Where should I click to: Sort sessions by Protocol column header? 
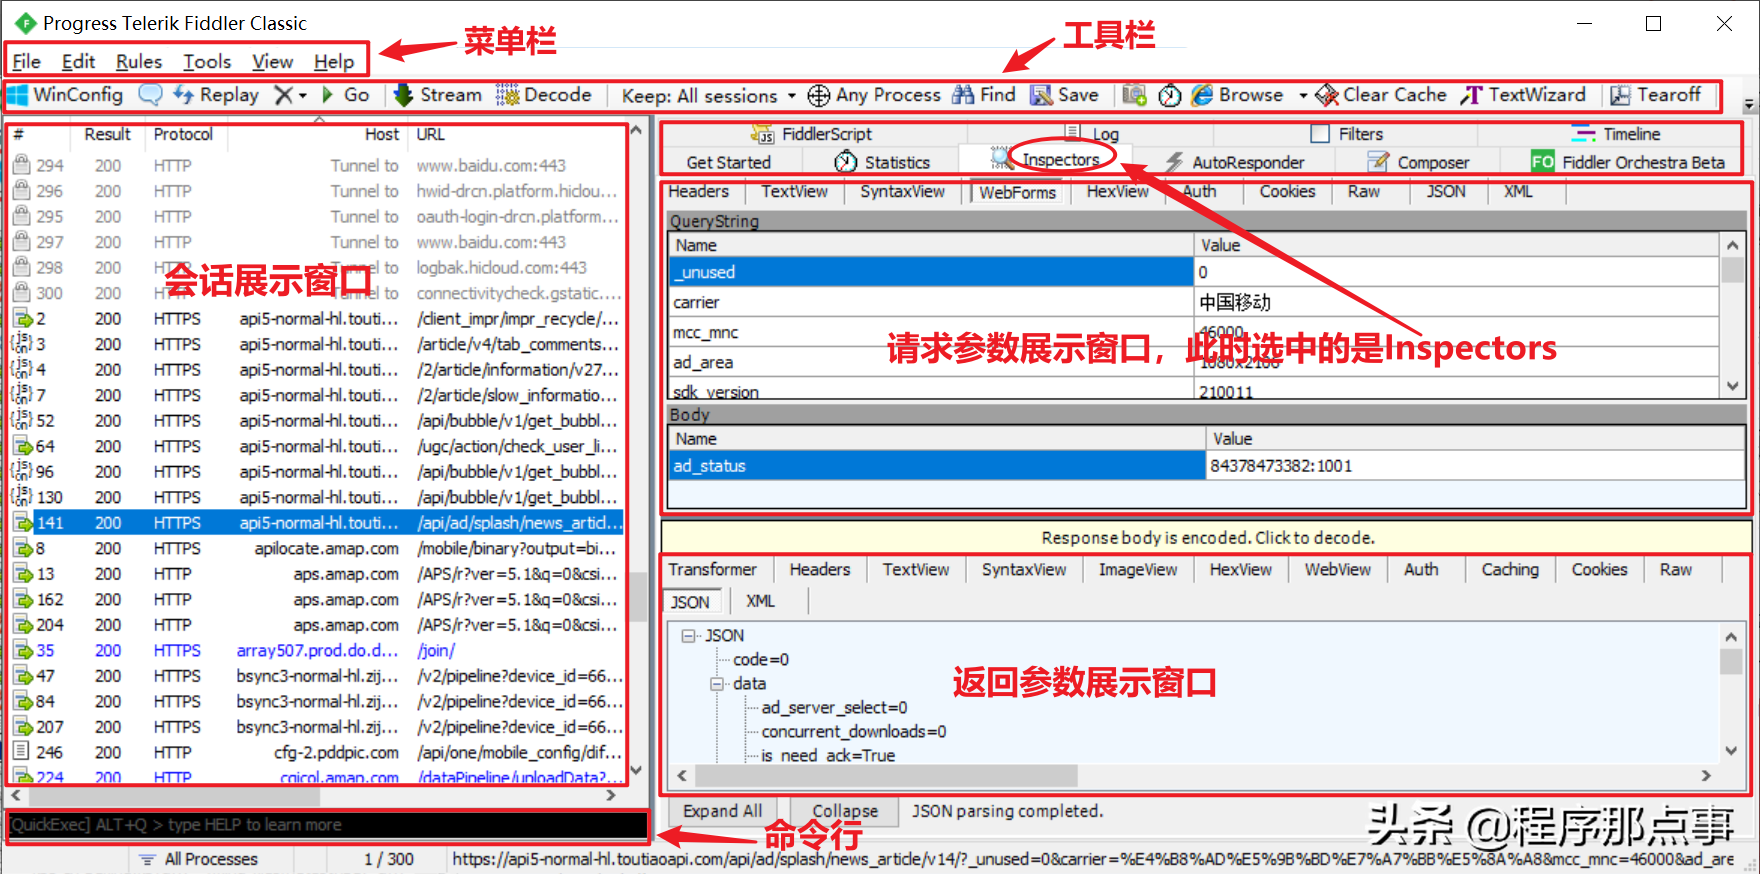point(183,135)
